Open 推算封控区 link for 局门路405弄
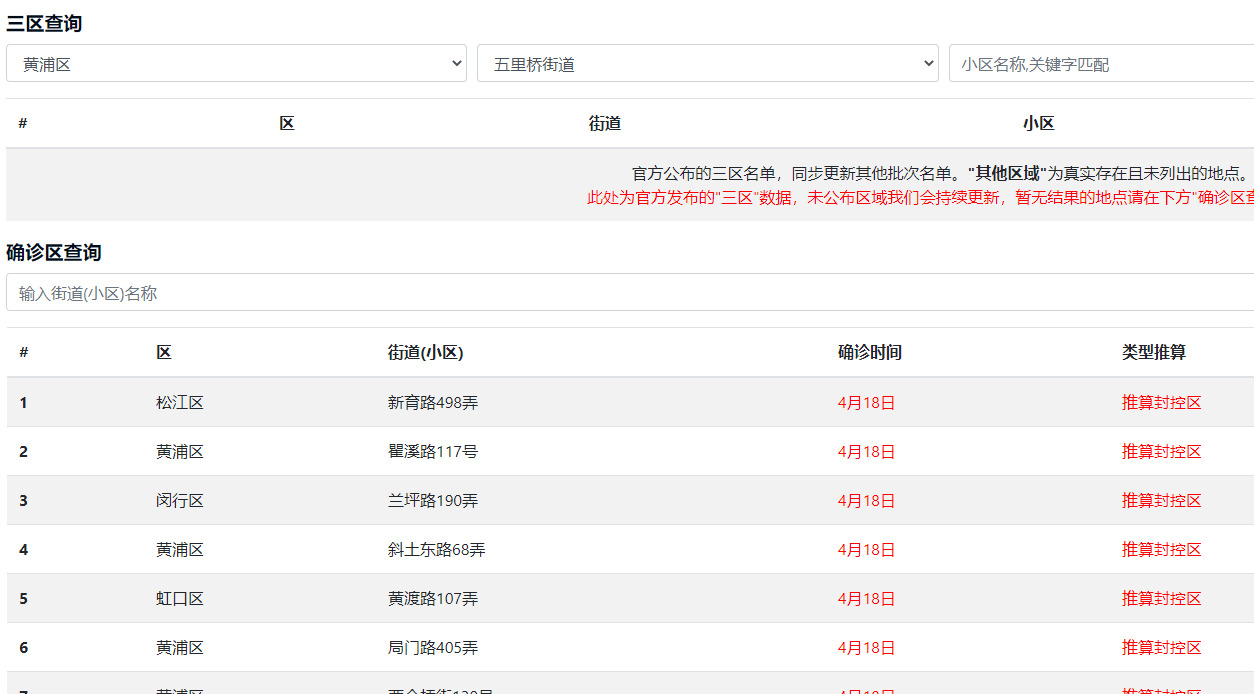 coord(1161,647)
